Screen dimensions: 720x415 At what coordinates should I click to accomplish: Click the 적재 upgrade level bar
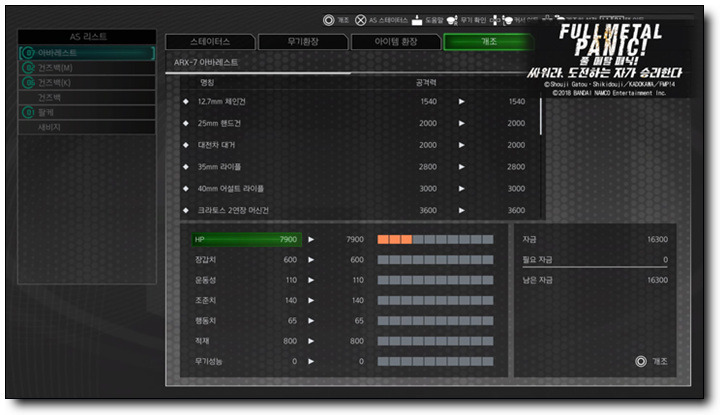tap(435, 341)
